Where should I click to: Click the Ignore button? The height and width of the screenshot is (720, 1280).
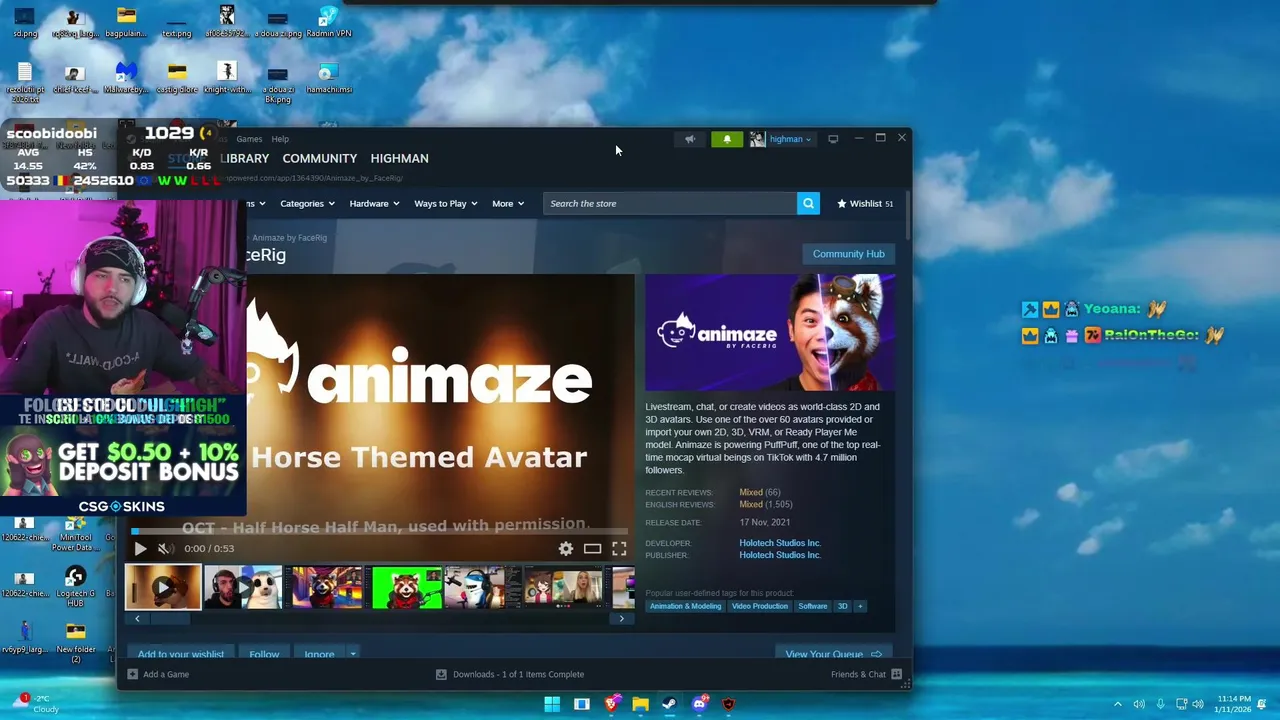pos(319,655)
